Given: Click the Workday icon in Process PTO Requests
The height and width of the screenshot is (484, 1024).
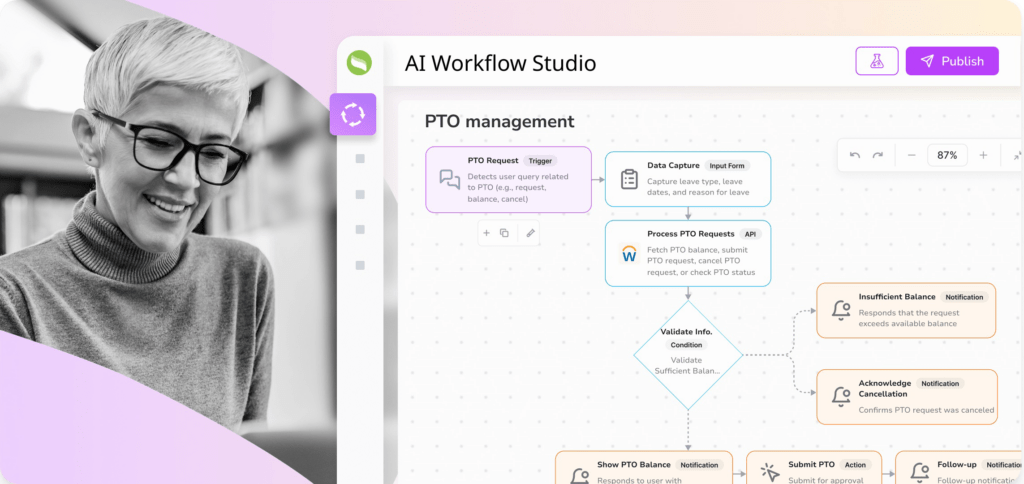Looking at the screenshot, I should click(630, 253).
